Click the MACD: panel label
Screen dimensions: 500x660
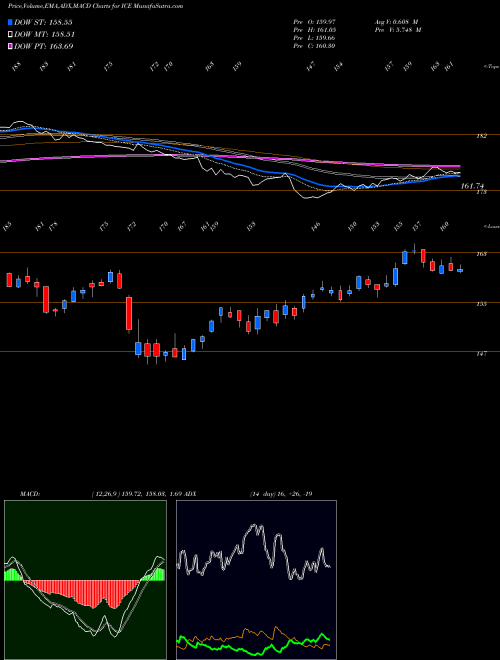[x=29, y=493]
